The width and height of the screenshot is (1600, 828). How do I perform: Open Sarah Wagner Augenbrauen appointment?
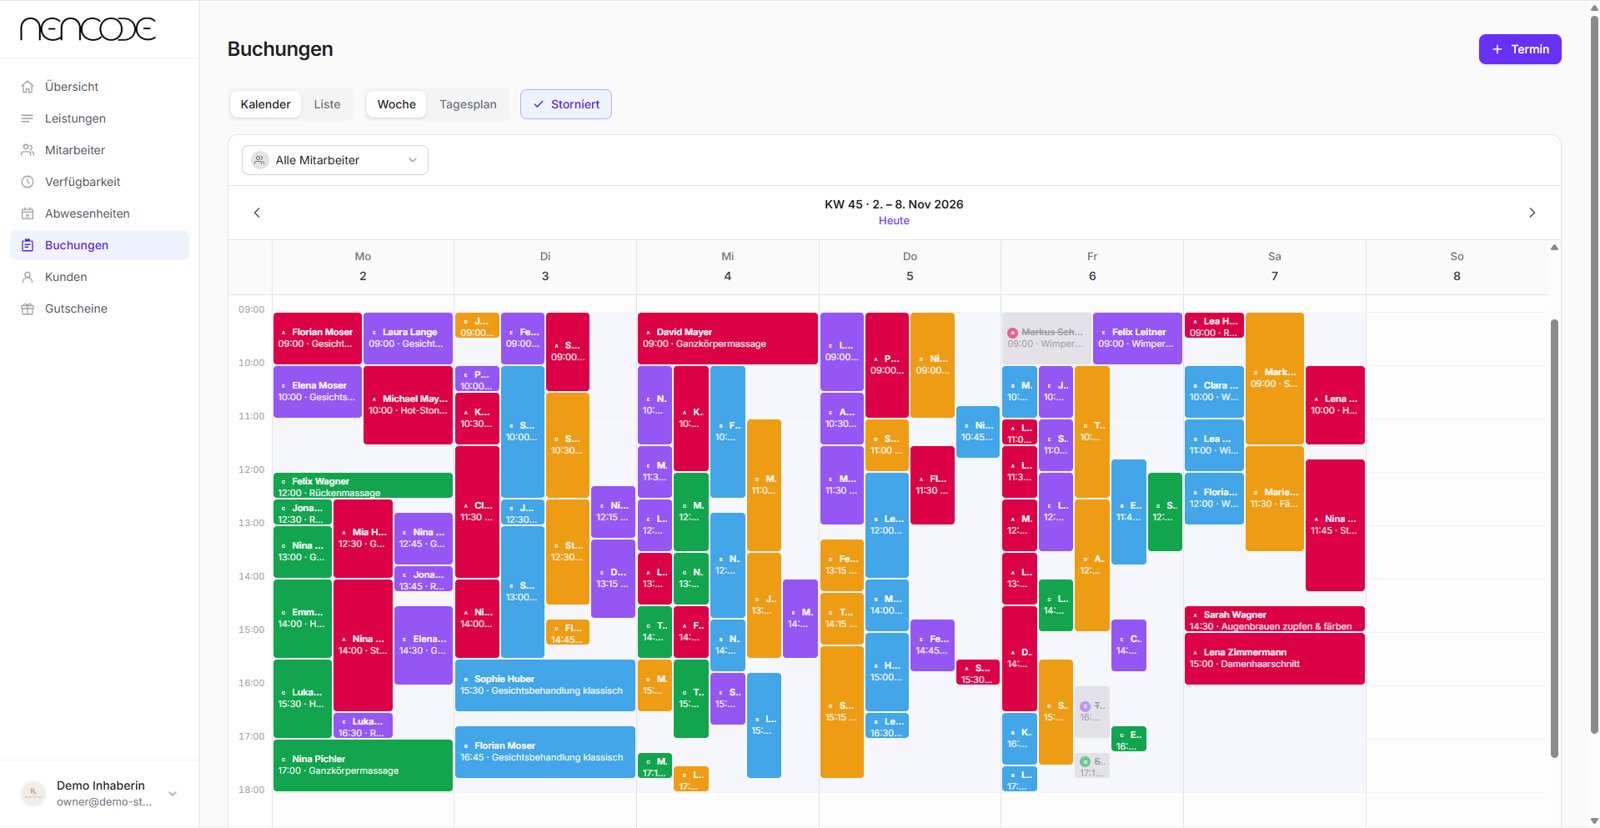point(1275,619)
